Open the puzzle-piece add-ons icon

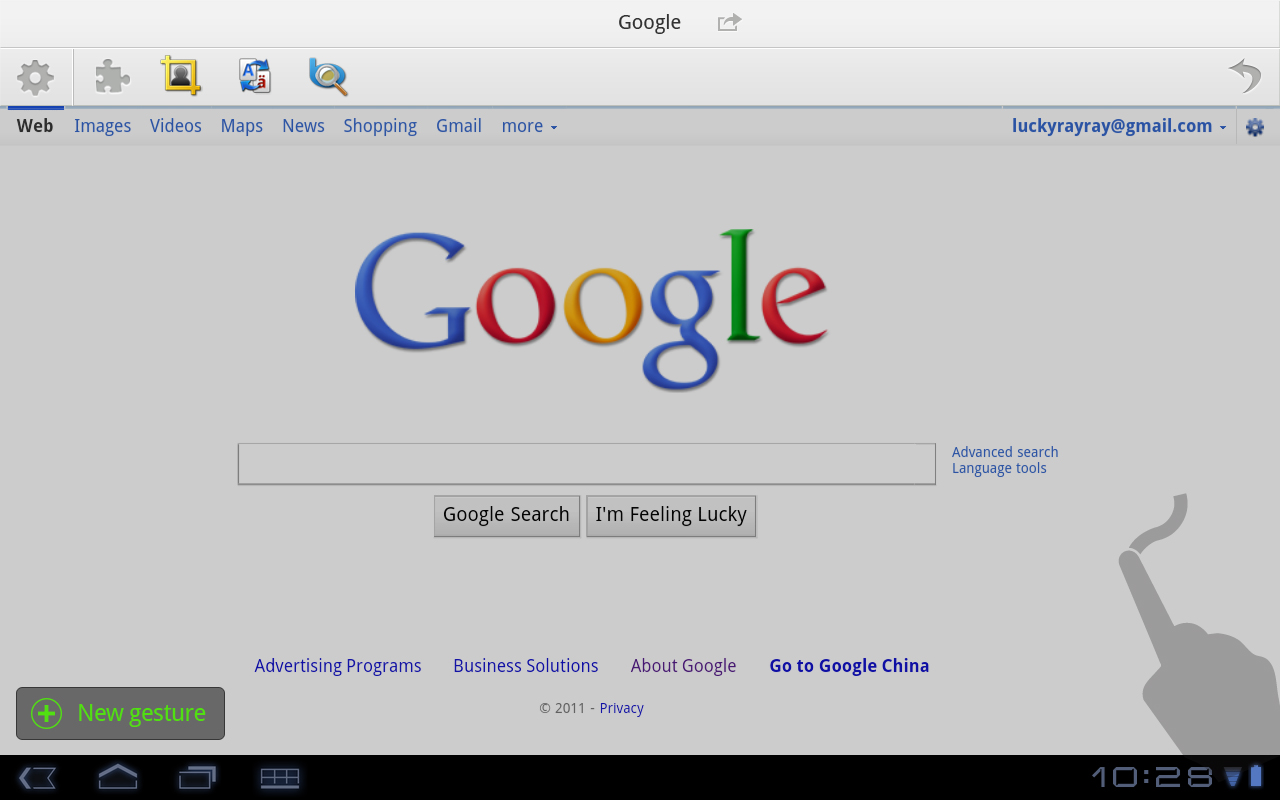tap(112, 76)
